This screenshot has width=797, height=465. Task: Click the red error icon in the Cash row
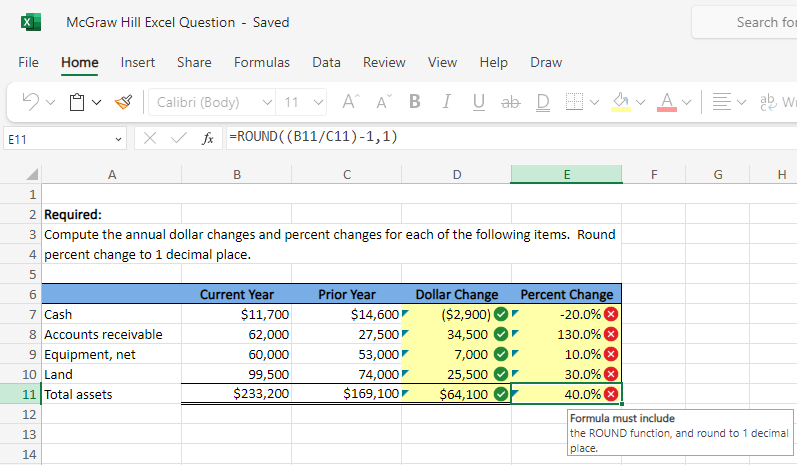(611, 314)
